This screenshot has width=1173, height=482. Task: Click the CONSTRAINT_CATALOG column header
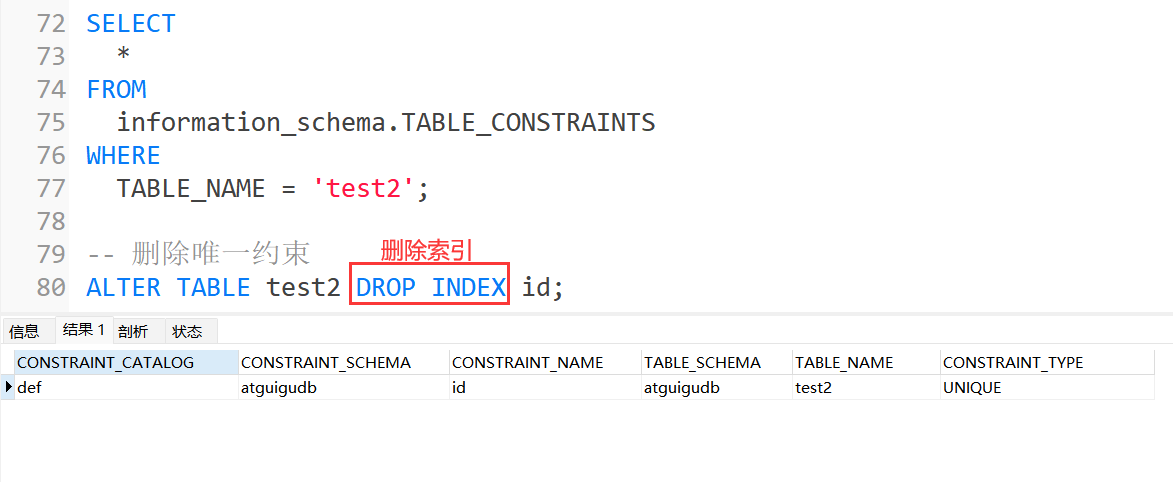[x=105, y=362]
